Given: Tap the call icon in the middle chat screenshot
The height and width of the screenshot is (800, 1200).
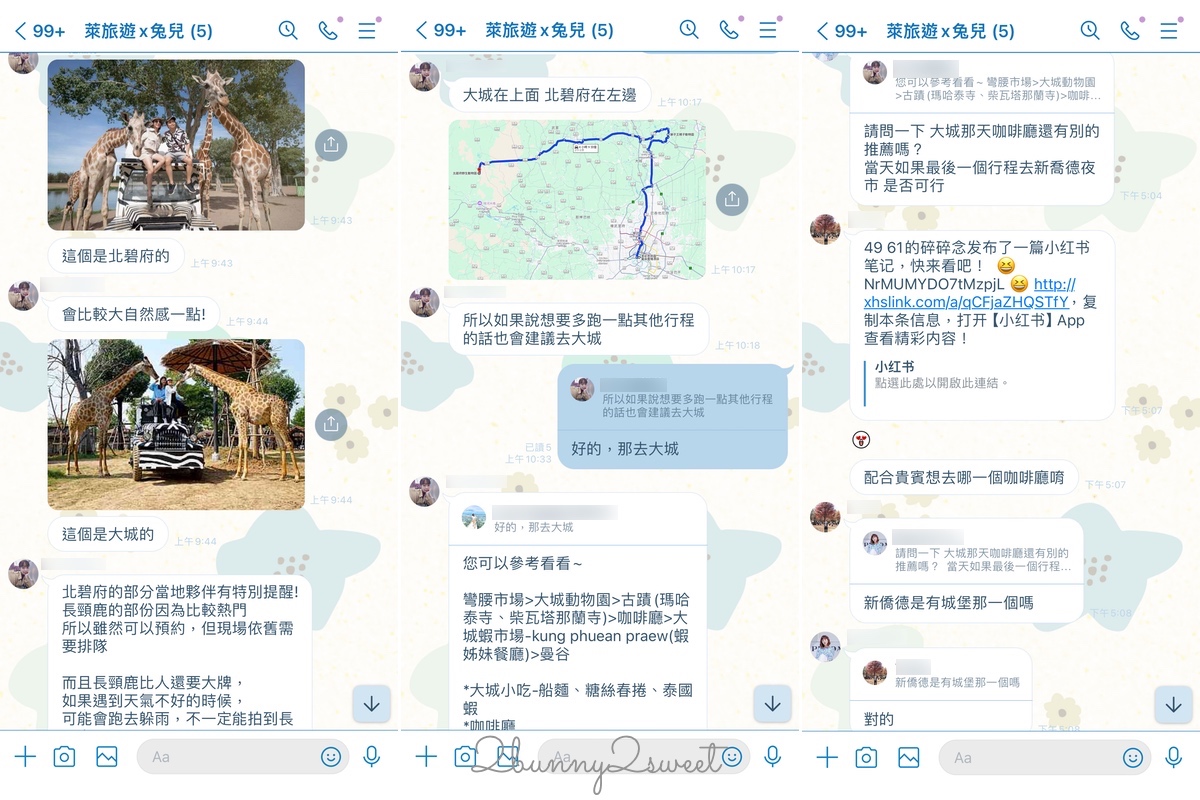Looking at the screenshot, I should [x=729, y=30].
